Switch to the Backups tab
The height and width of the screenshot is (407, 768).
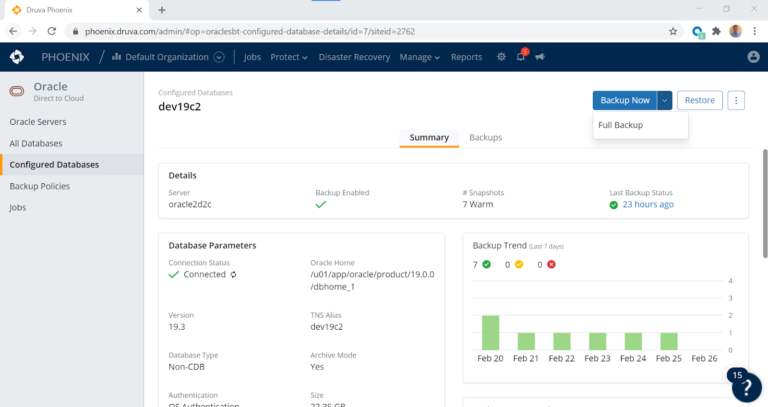click(485, 137)
